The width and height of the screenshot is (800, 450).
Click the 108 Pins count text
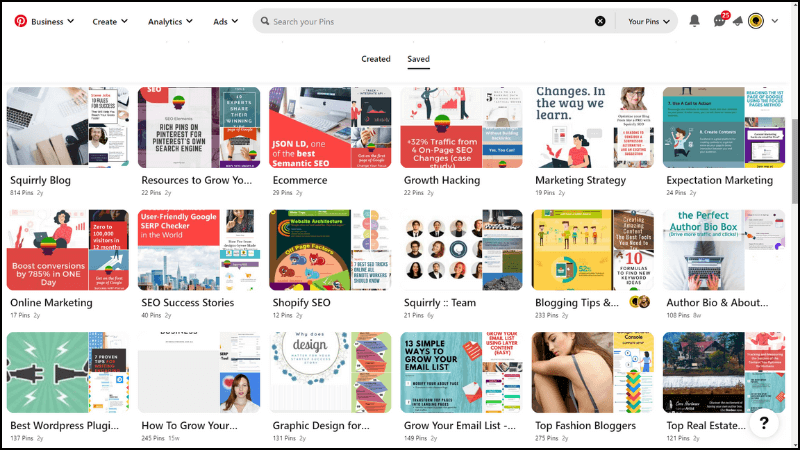tap(678, 315)
